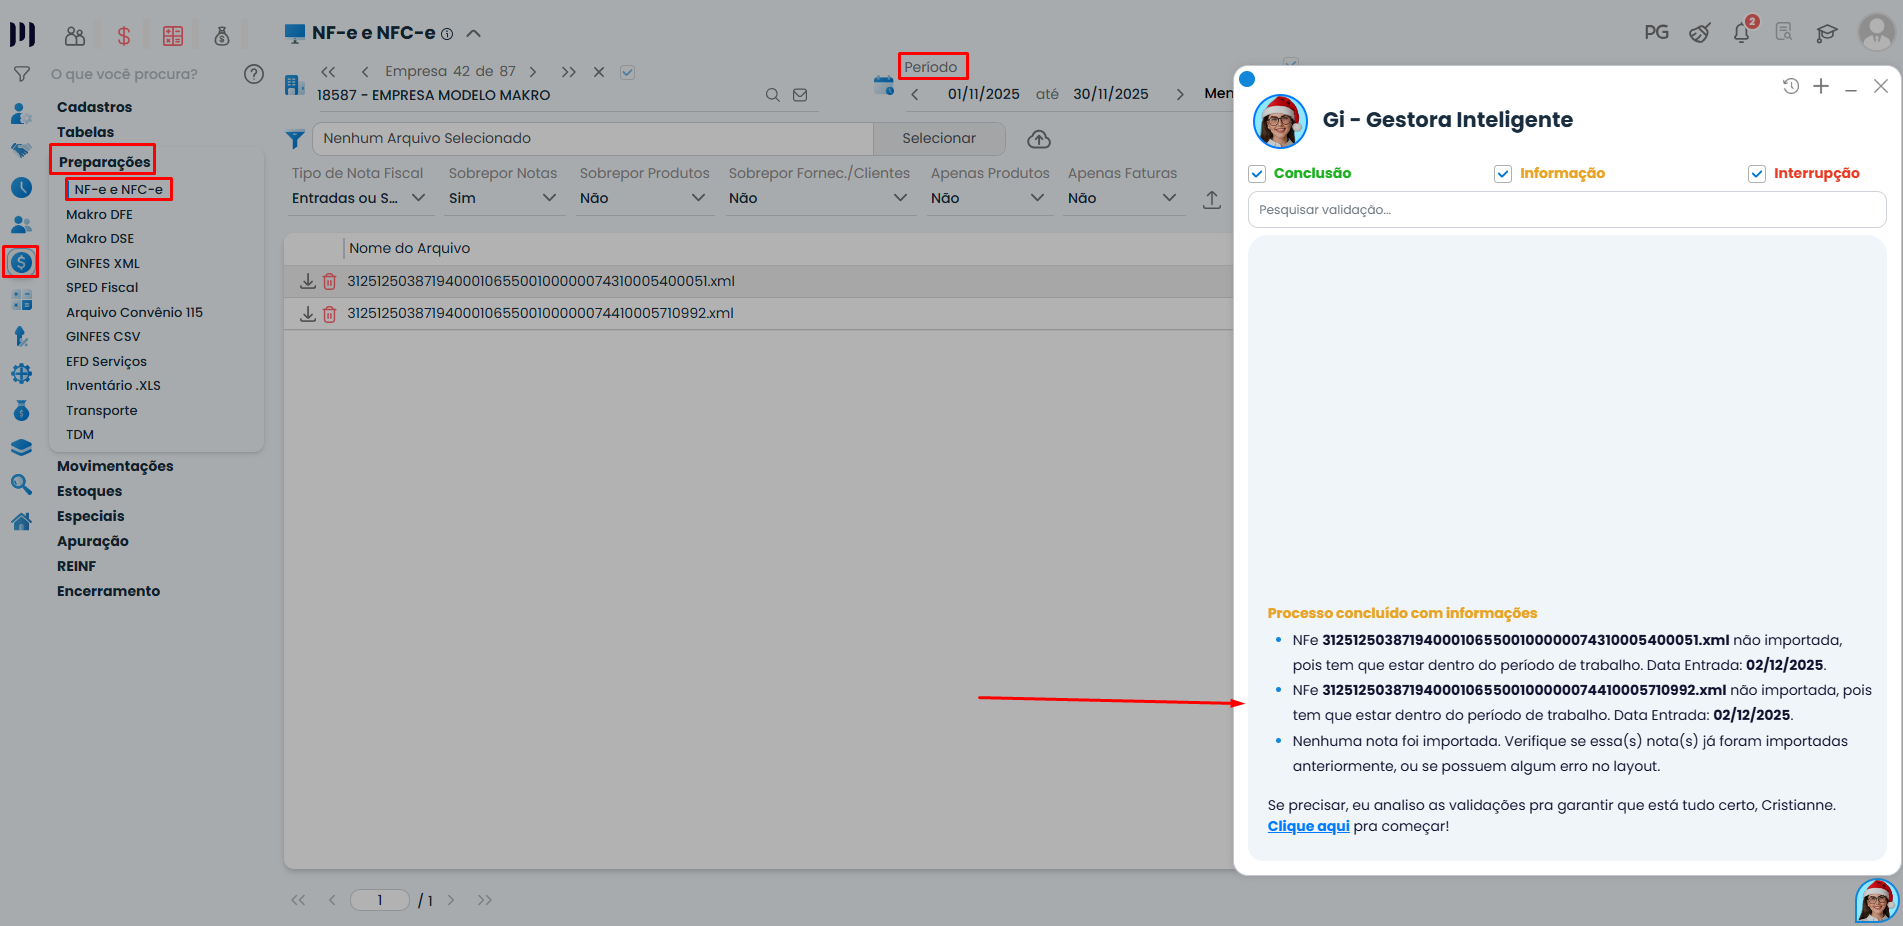The height and width of the screenshot is (926, 1903).
Task: Open the notifications bell with 2 alerts
Action: coord(1741,33)
